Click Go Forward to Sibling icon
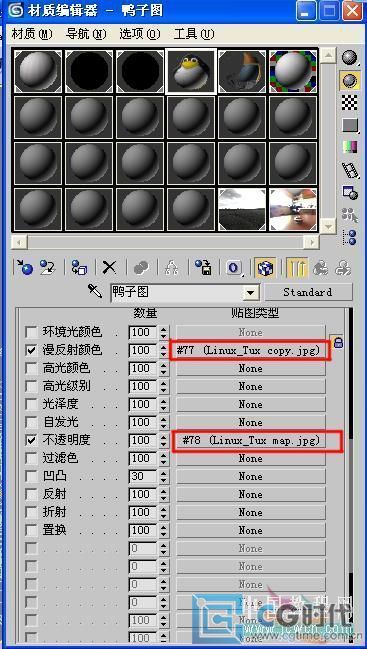367x649 pixels. click(x=343, y=267)
